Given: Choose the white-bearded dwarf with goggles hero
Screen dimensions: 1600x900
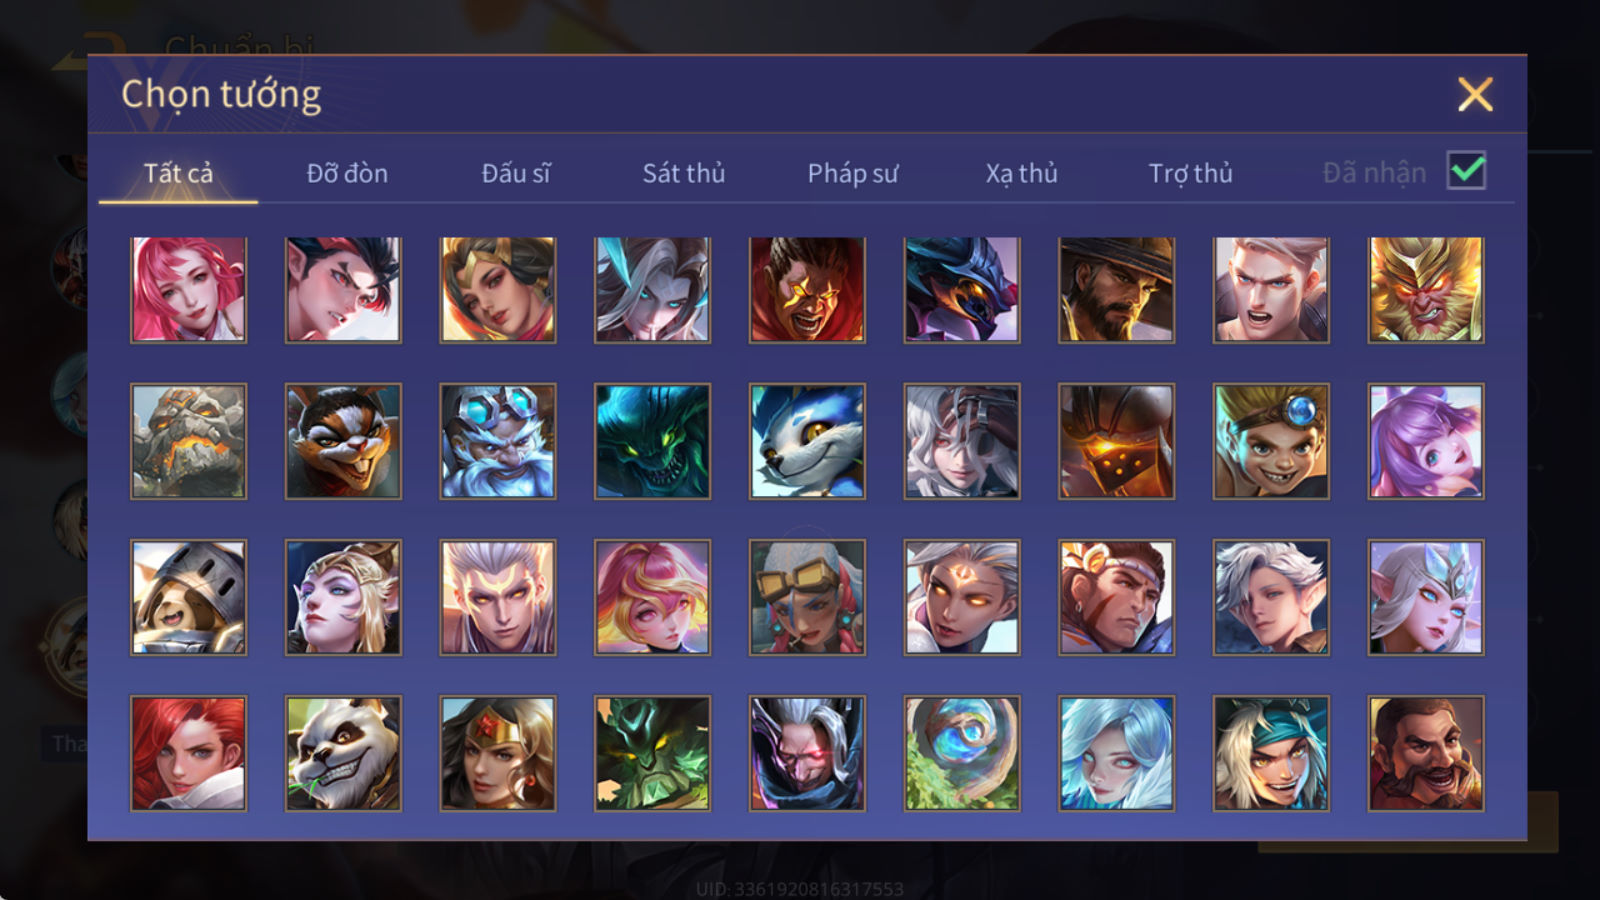Looking at the screenshot, I should (498, 441).
